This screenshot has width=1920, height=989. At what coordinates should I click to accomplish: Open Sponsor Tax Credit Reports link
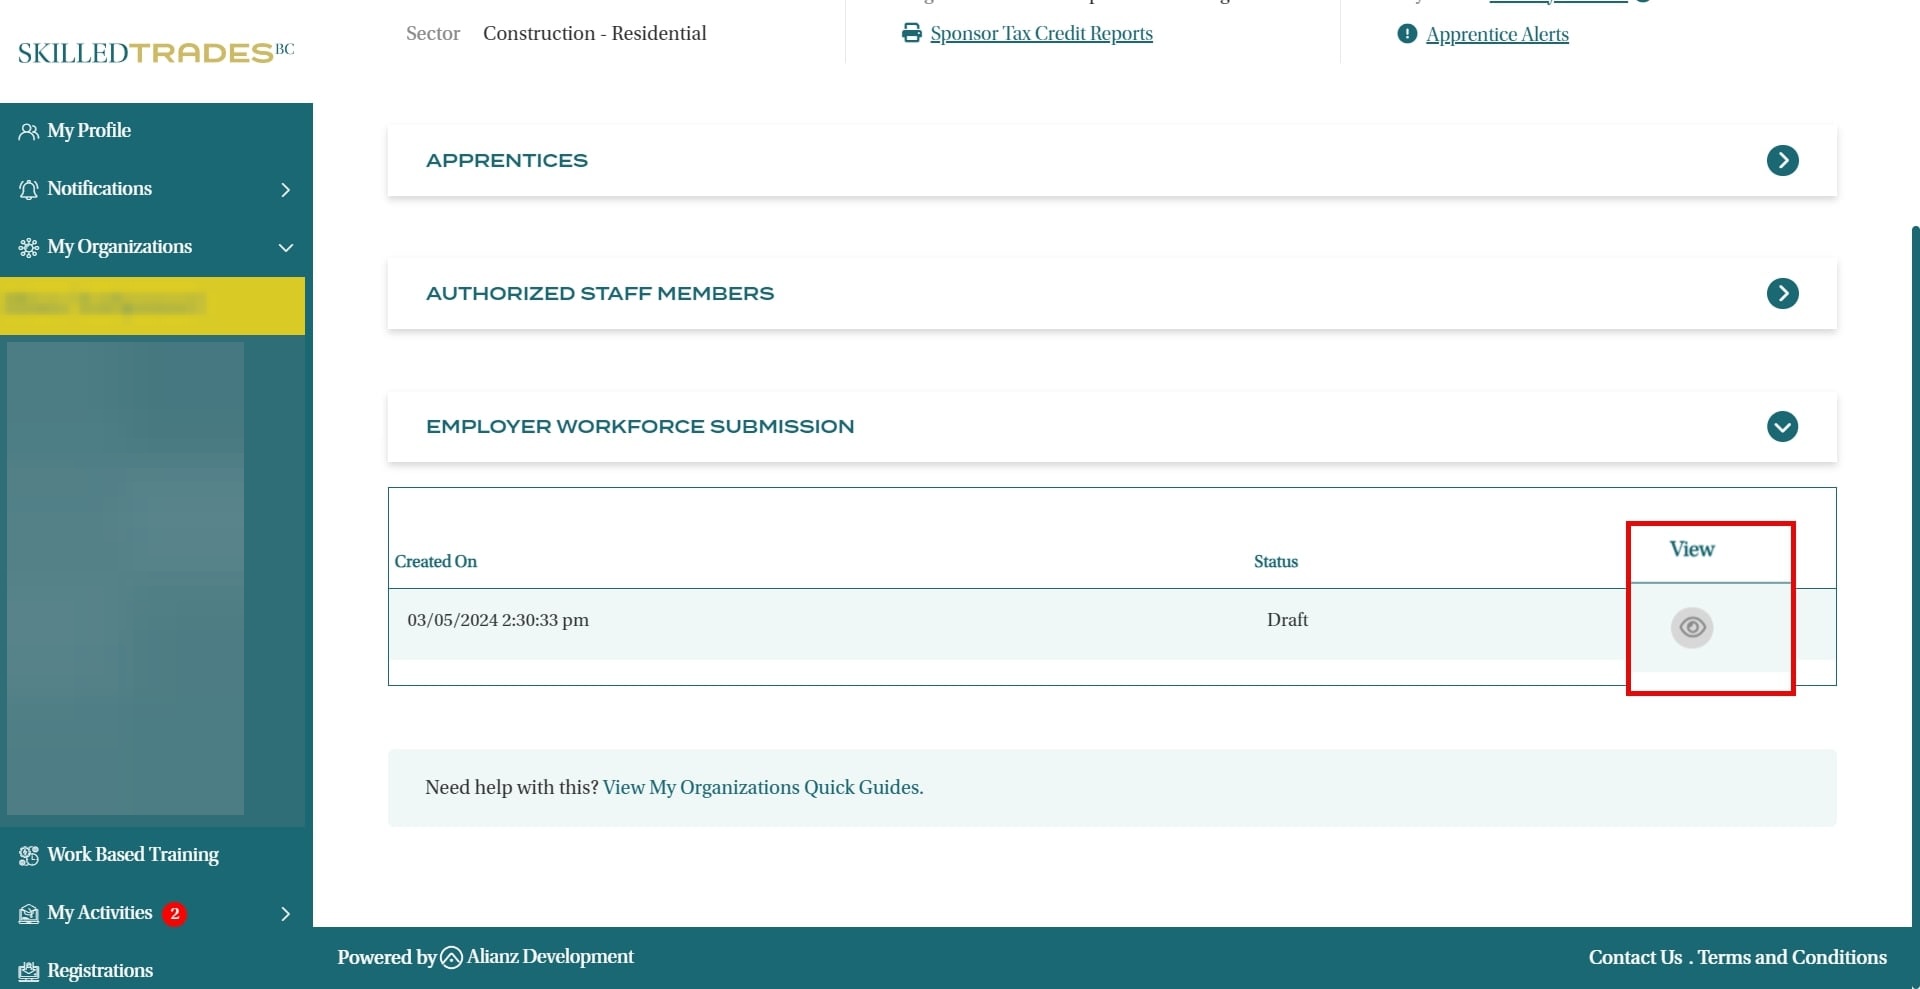point(1041,33)
